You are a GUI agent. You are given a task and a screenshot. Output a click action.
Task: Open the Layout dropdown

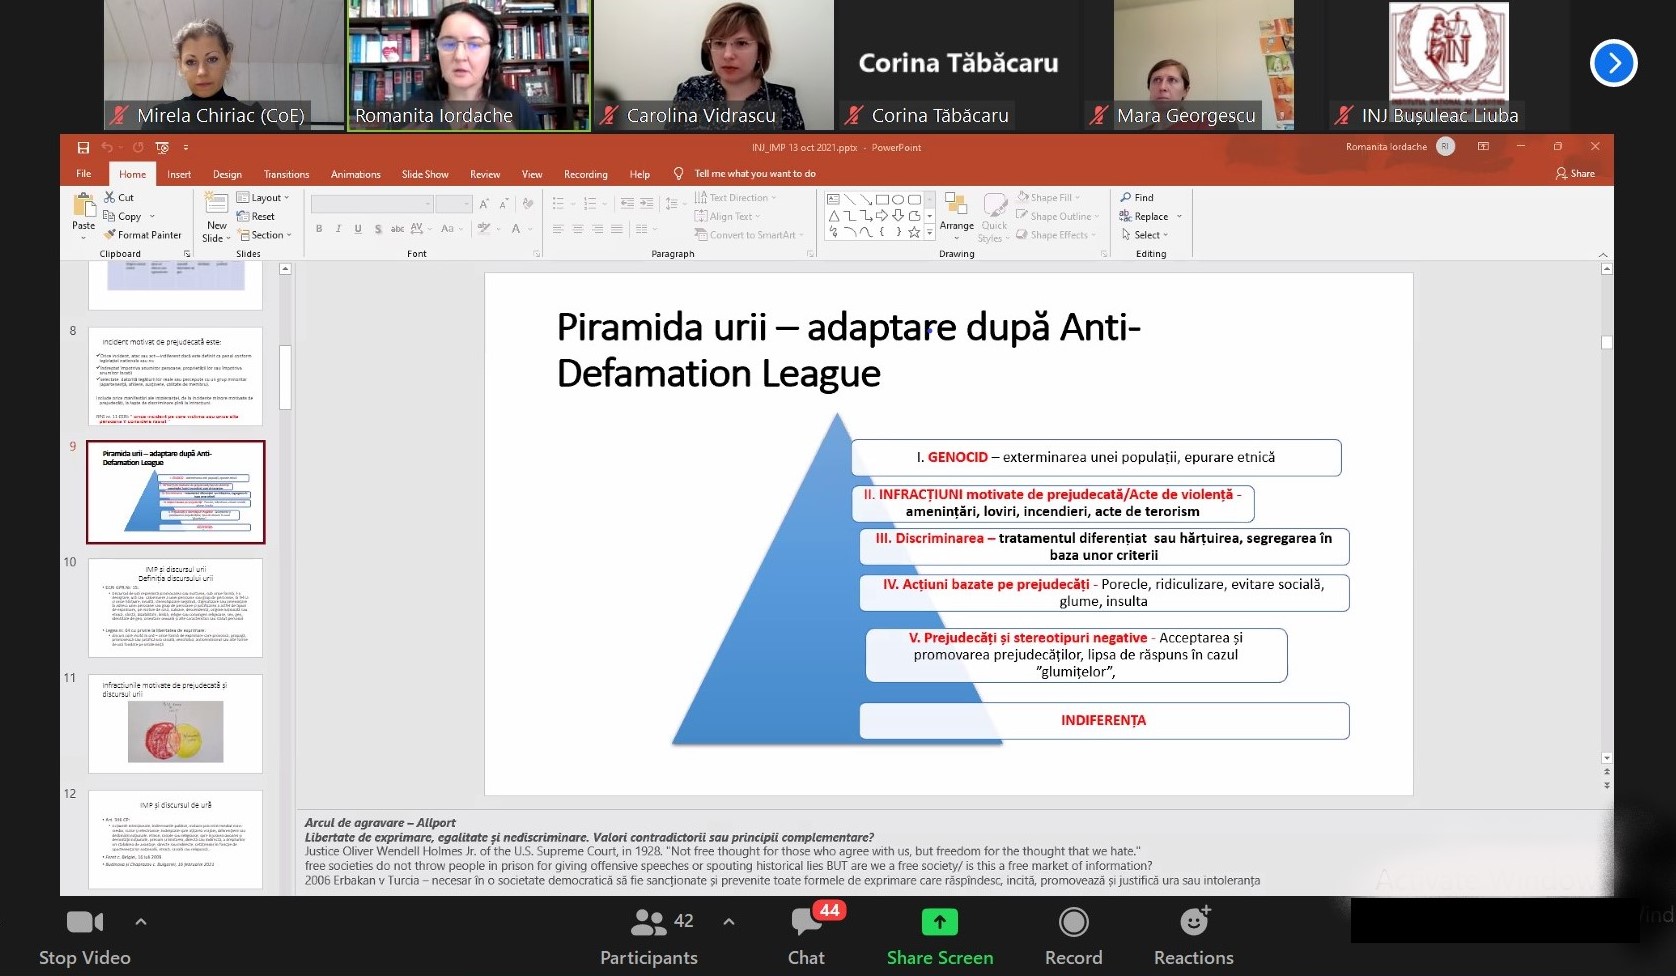(263, 198)
